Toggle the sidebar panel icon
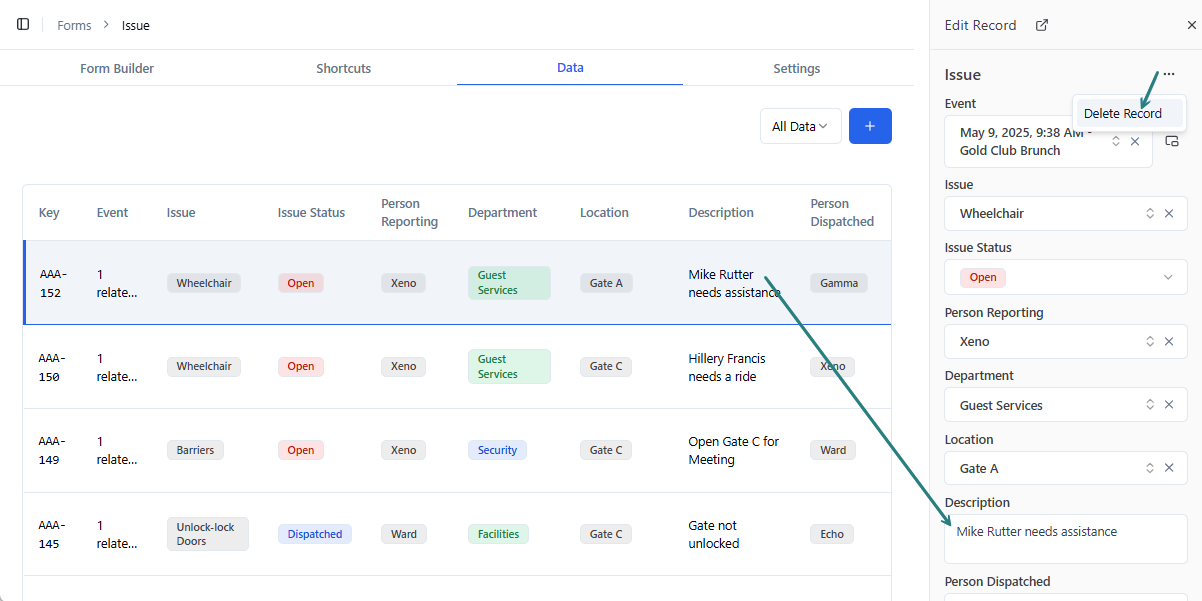1202x601 pixels. [x=23, y=24]
